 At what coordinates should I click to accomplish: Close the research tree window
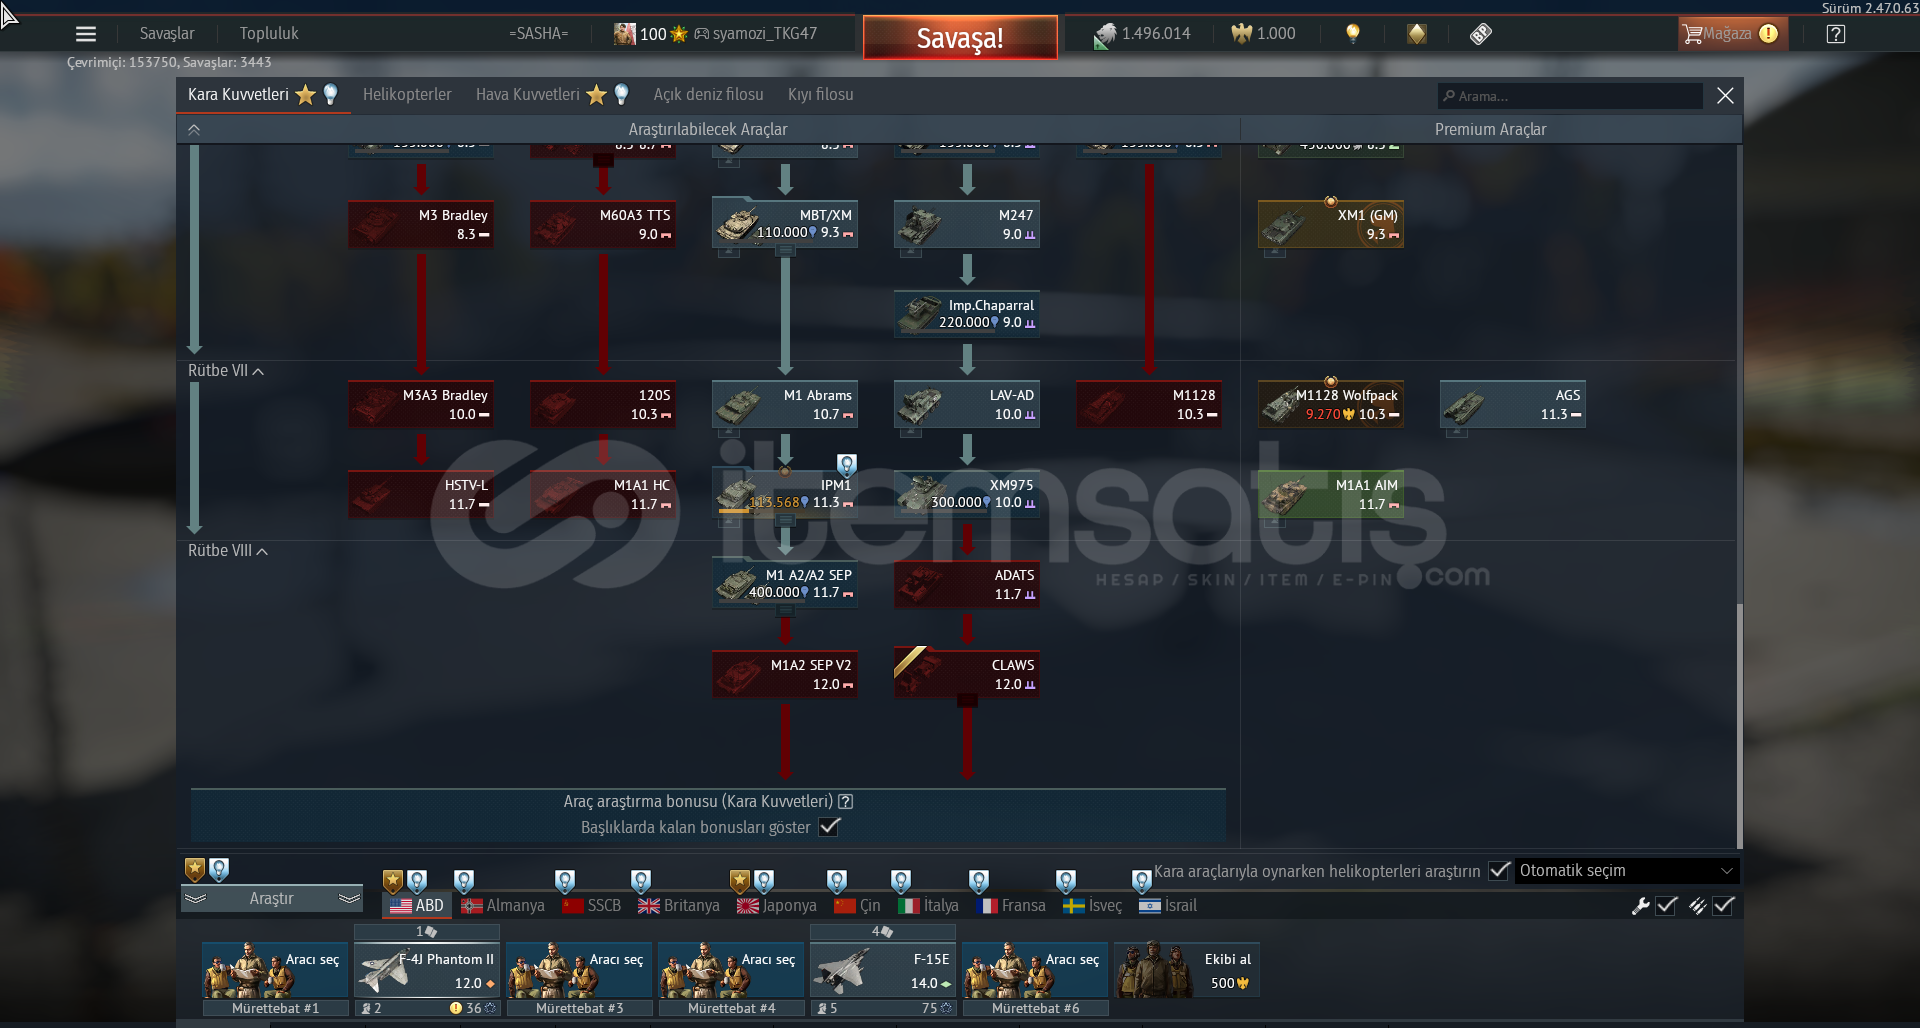point(1725,96)
